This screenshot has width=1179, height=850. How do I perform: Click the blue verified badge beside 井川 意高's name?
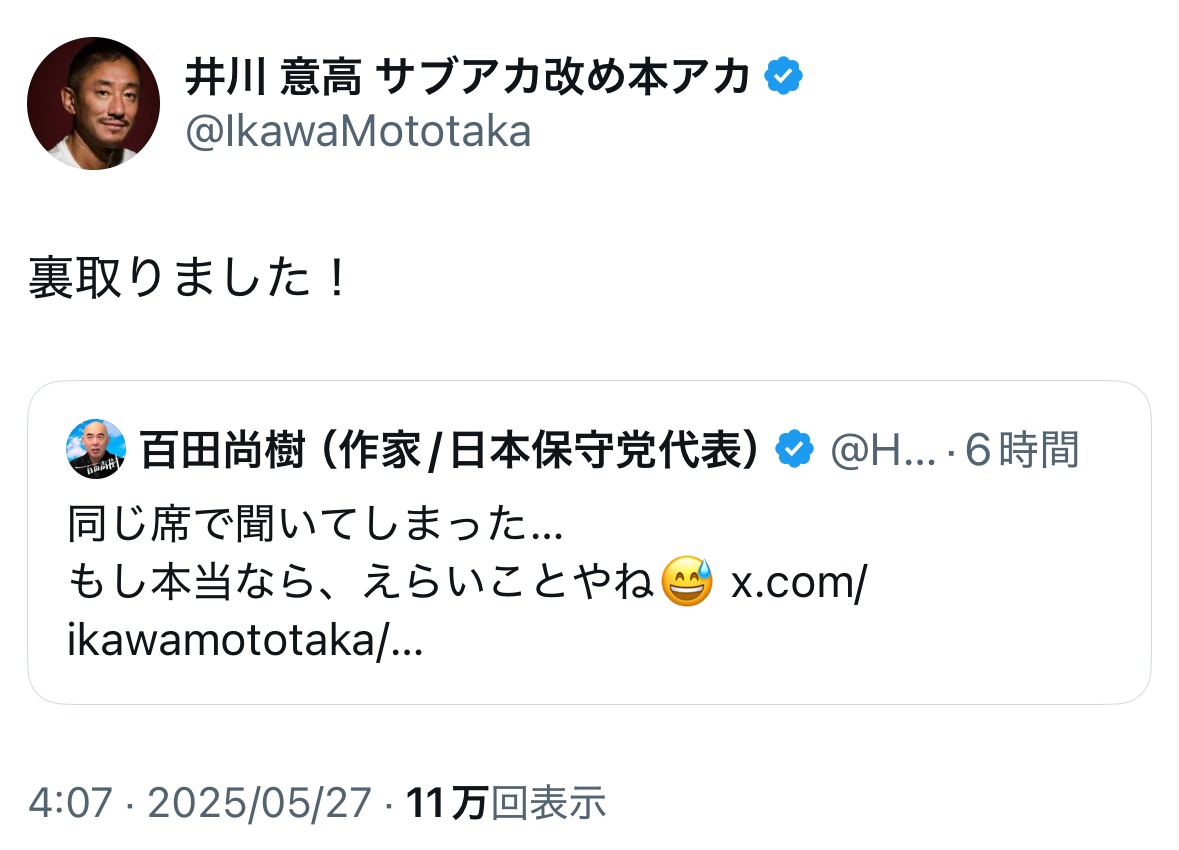pos(784,77)
